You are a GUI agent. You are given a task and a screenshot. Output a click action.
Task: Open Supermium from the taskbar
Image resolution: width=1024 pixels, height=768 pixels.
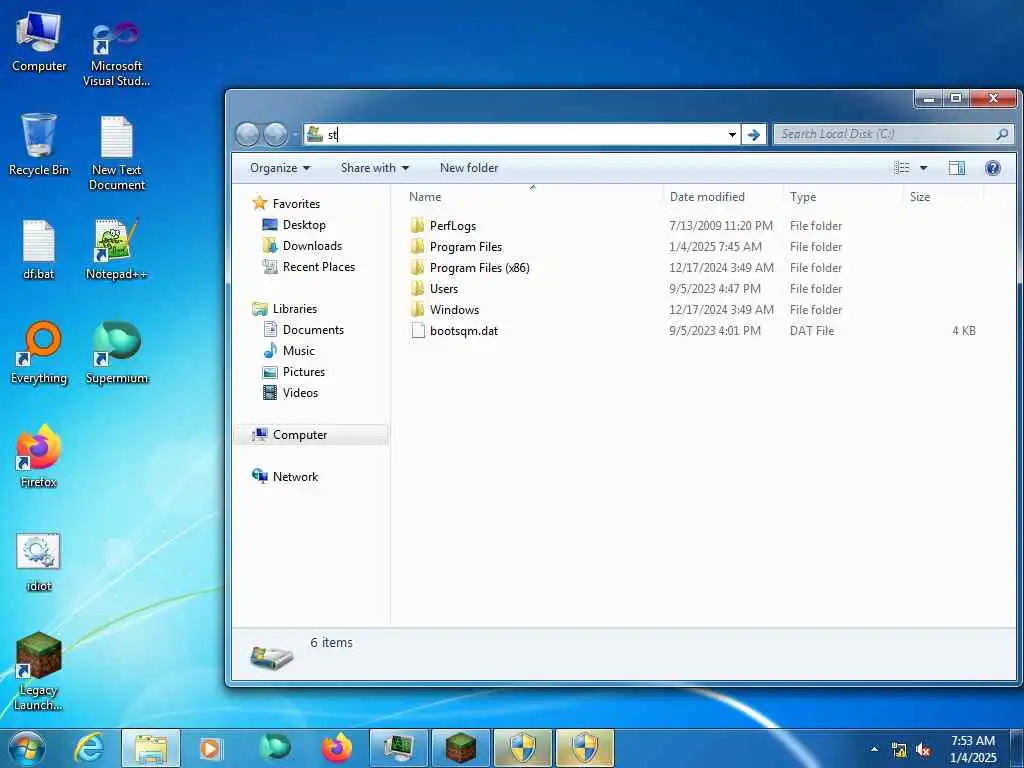tap(274, 748)
